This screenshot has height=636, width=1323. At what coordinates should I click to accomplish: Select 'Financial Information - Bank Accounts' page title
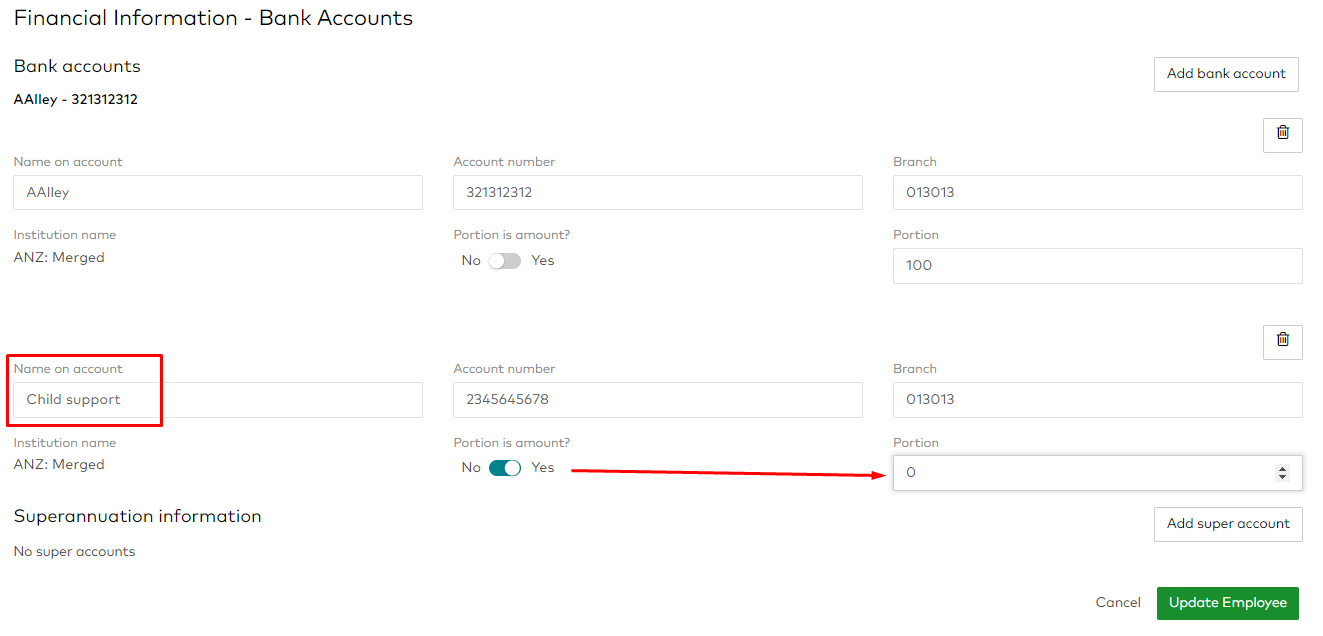[x=213, y=18]
